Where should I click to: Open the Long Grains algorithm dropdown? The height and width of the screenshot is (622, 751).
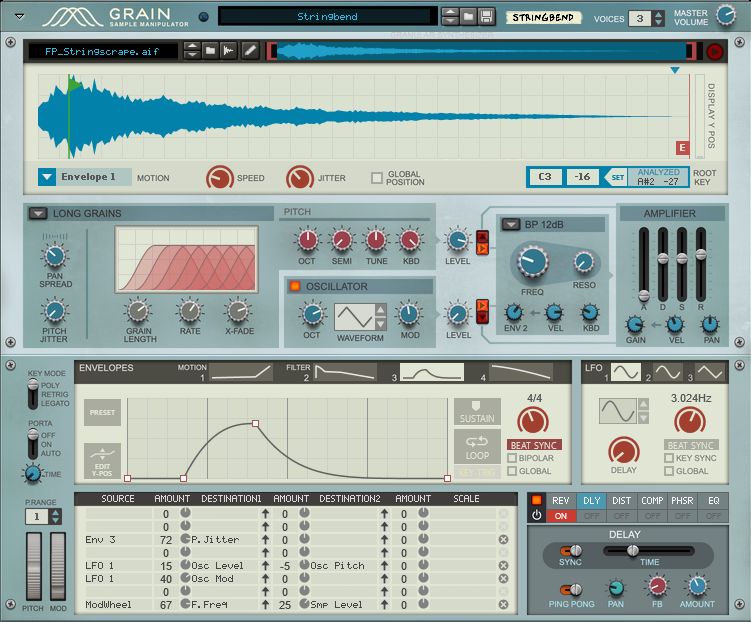pyautogui.click(x=38, y=214)
